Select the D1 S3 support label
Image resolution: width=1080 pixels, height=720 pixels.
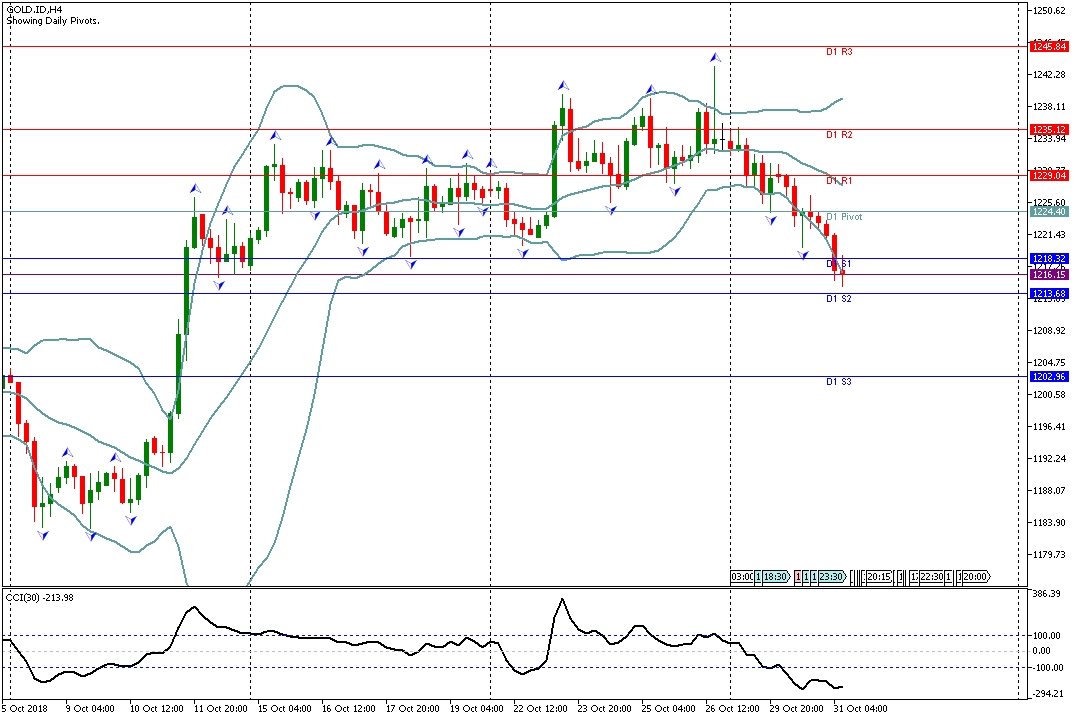coord(838,382)
